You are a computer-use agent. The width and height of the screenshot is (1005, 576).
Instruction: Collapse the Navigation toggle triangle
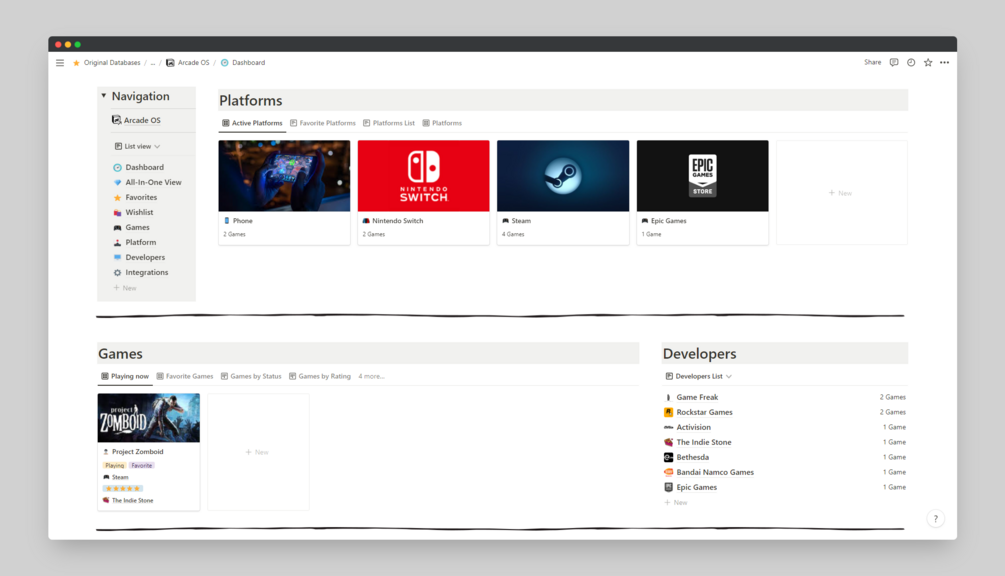103,96
